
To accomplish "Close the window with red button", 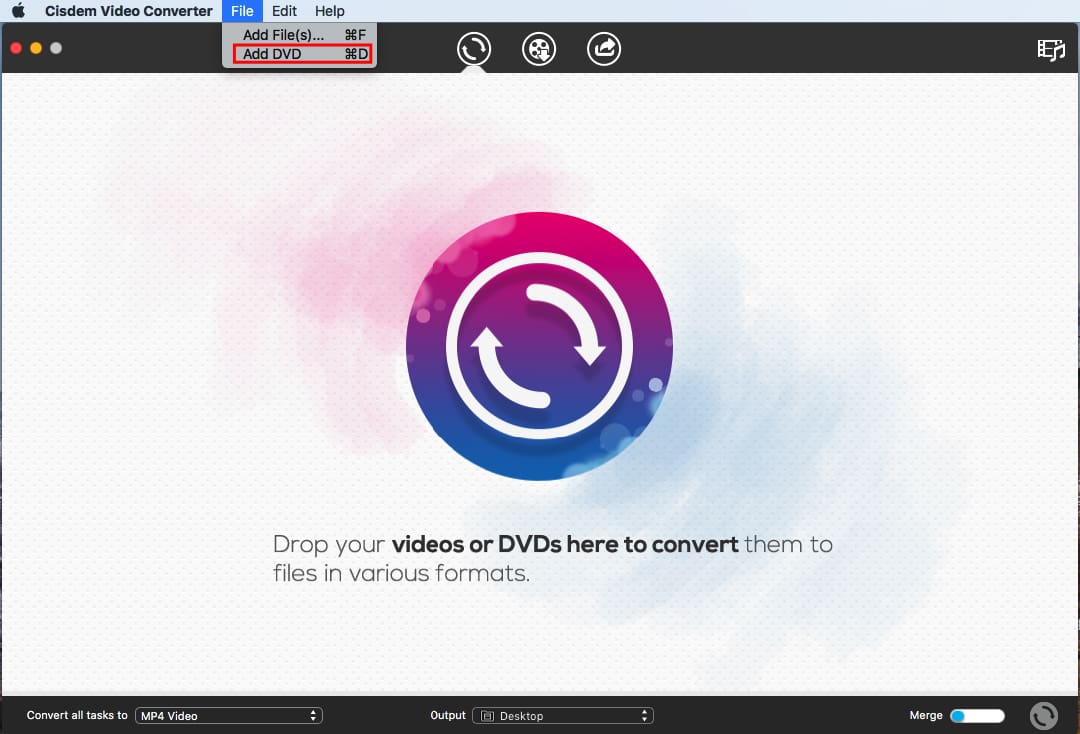I will (x=17, y=48).
